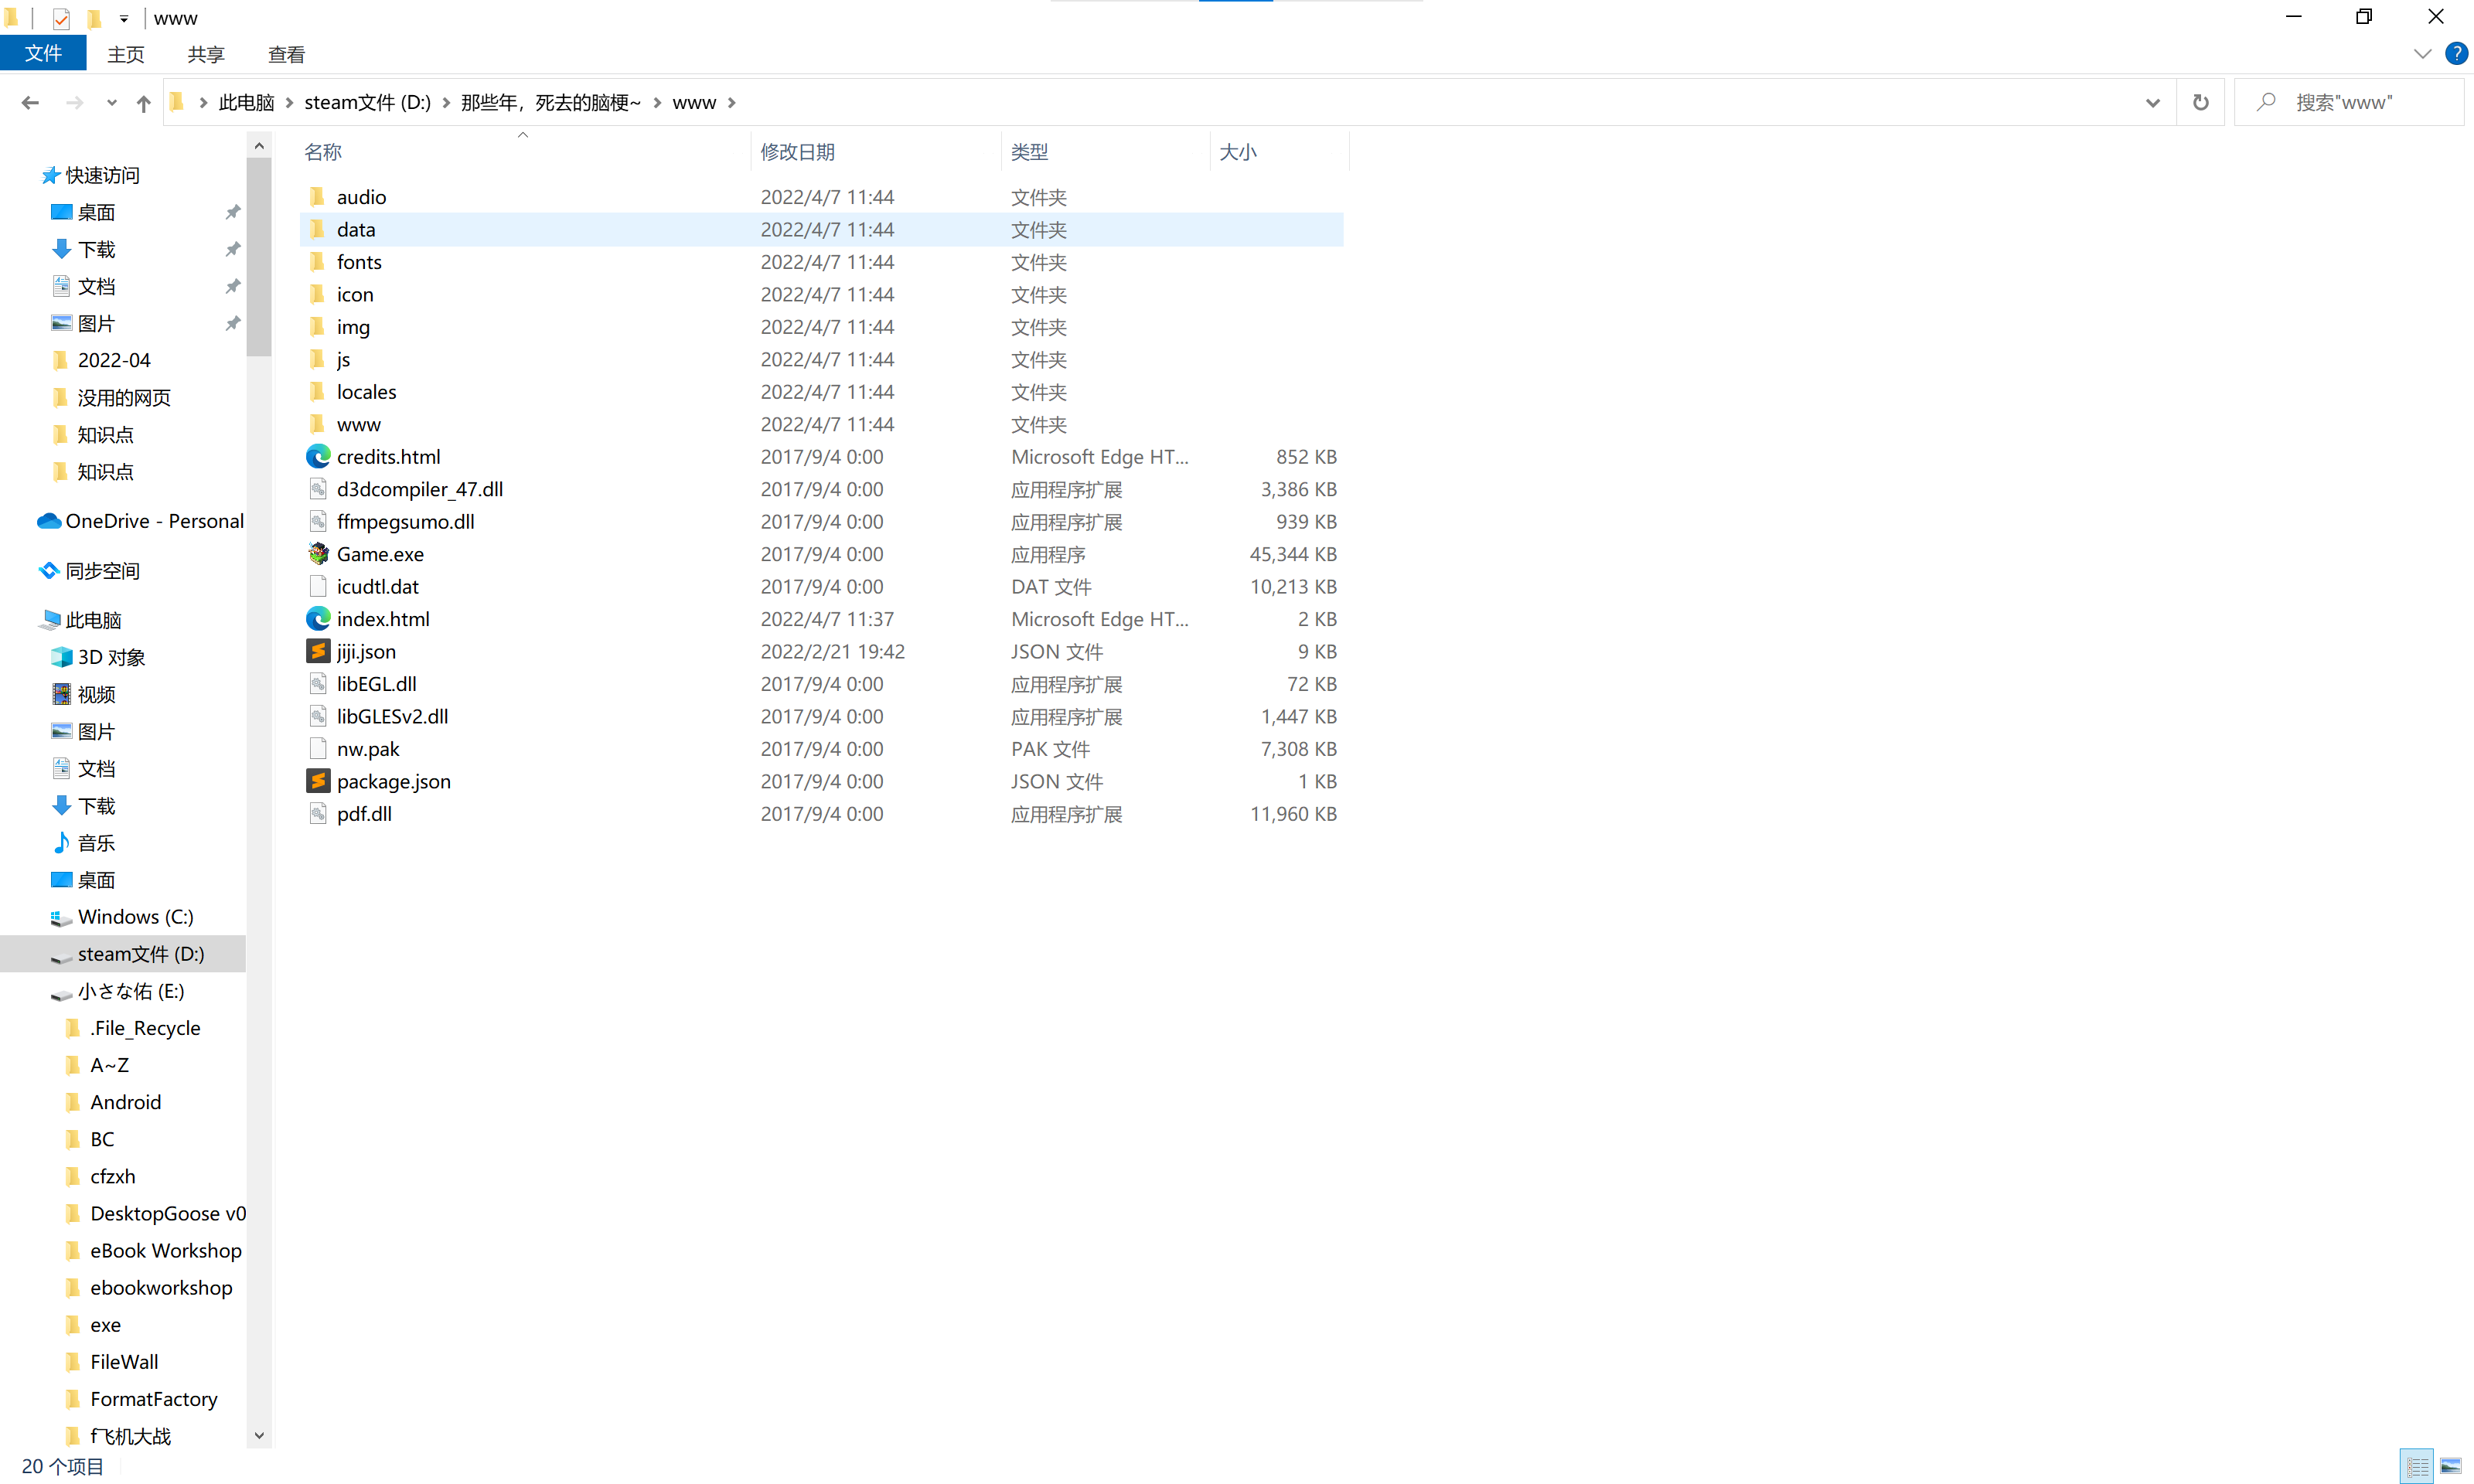Expand the recent locations dropdown arrow
This screenshot has height=1484, width=2474.
point(112,102)
